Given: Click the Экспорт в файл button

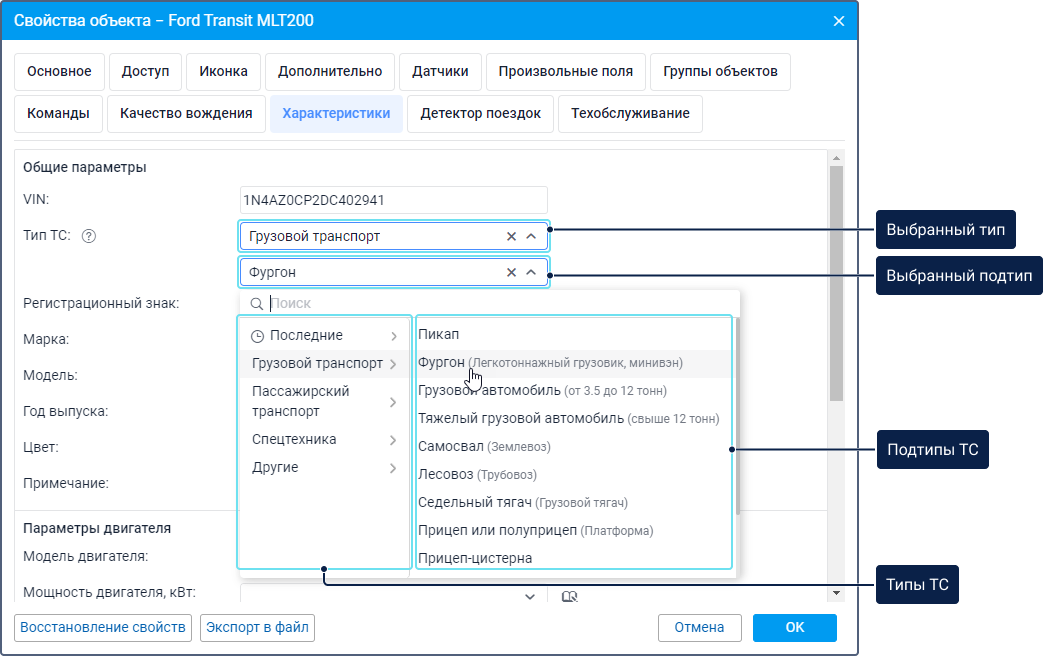Looking at the screenshot, I should click(257, 627).
